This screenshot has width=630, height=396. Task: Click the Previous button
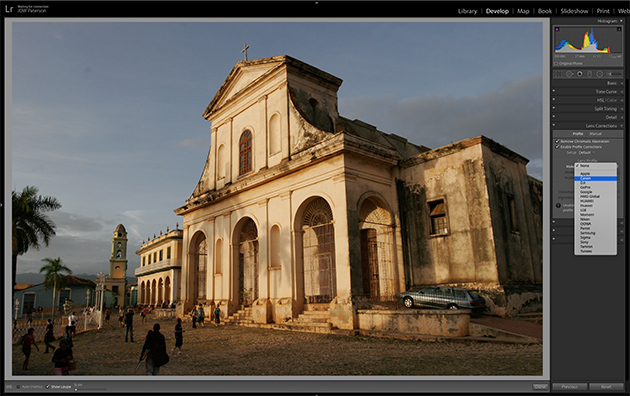569,387
